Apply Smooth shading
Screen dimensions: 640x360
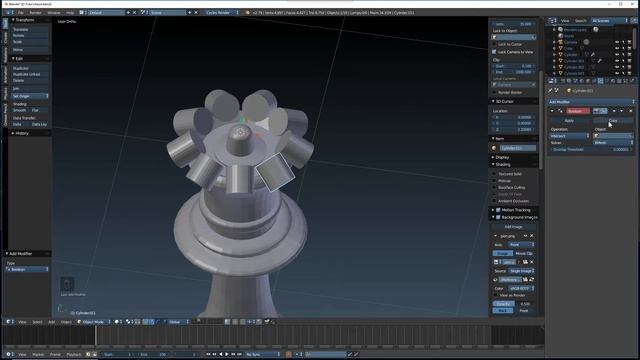pos(20,110)
